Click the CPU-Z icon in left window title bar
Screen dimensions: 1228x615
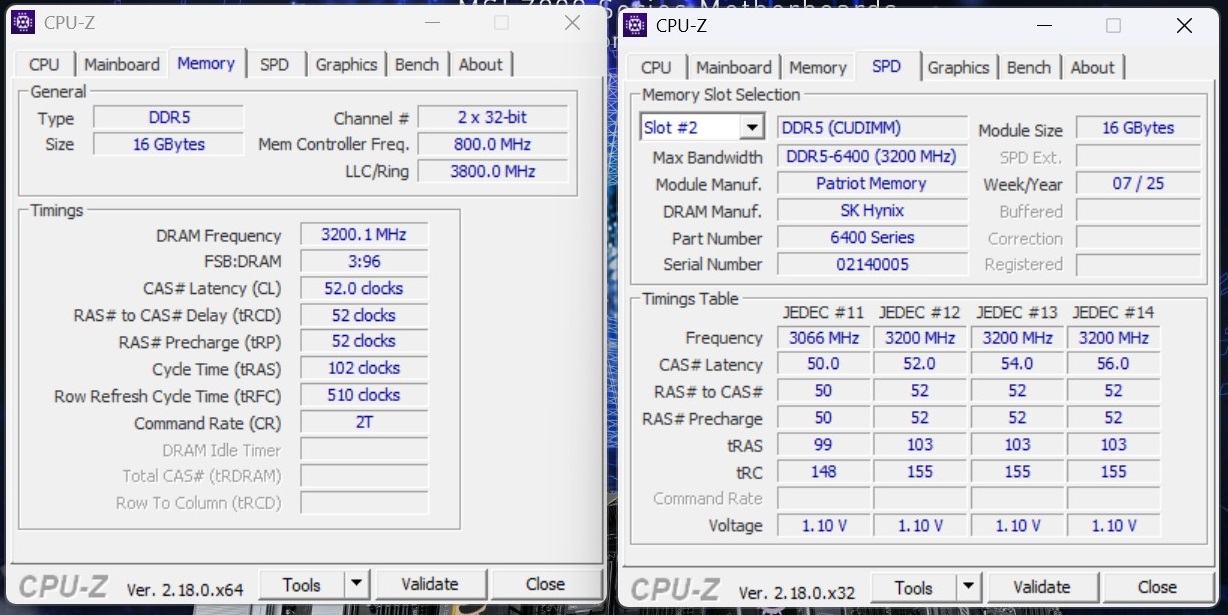[22, 22]
